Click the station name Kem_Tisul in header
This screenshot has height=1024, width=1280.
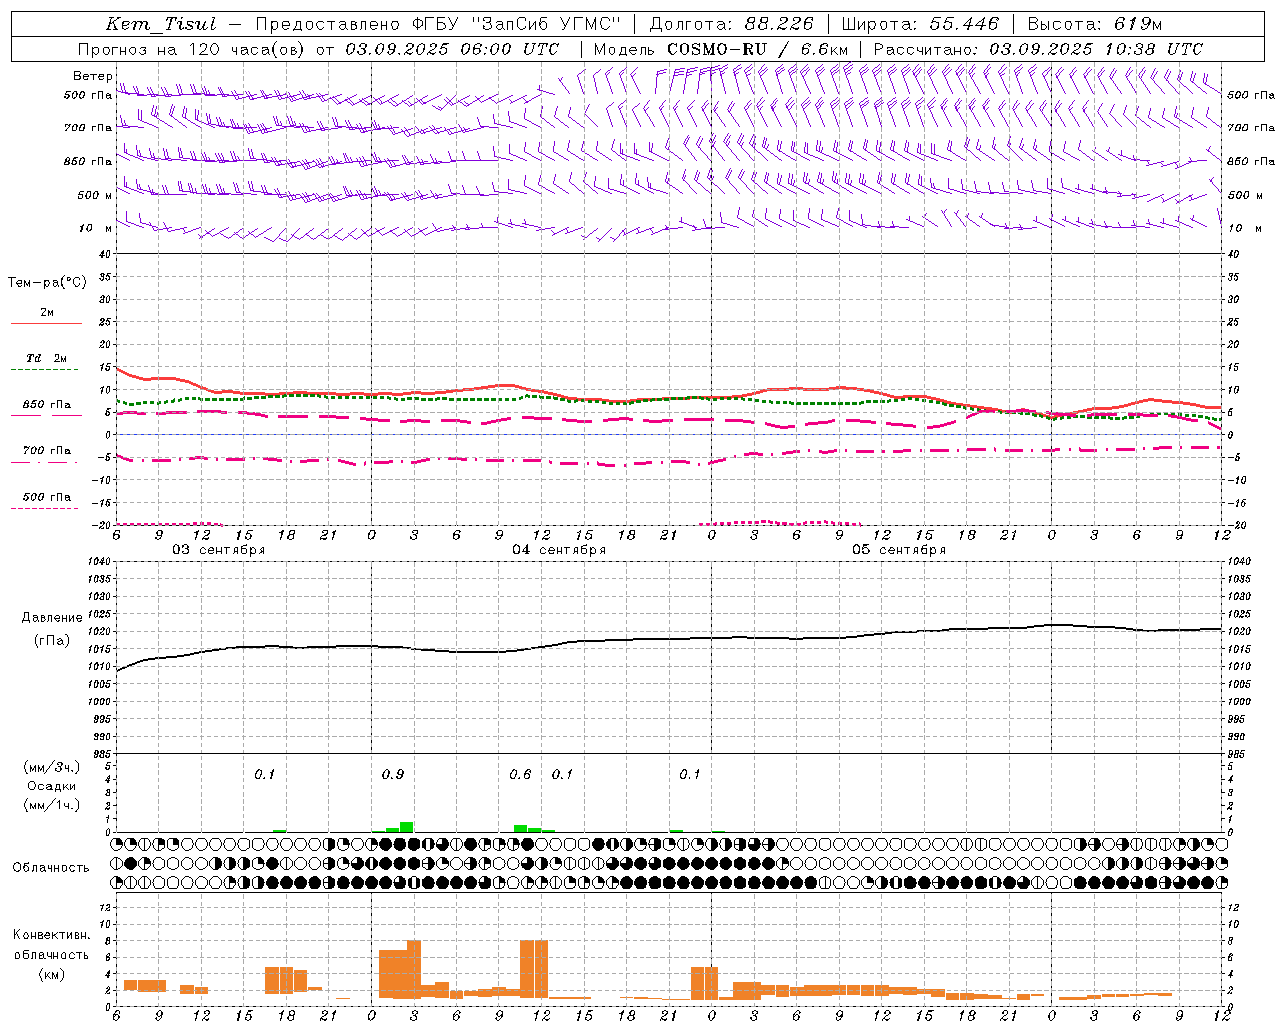161,24
